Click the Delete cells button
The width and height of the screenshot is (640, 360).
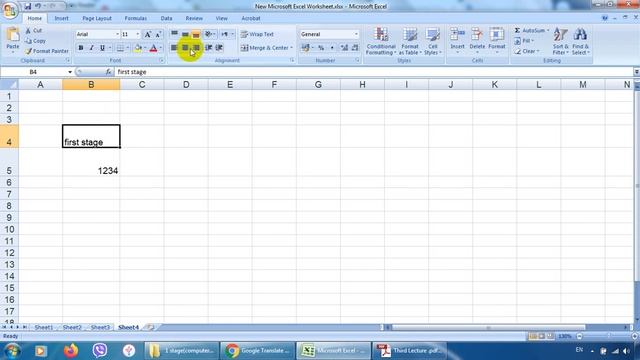coord(477,41)
